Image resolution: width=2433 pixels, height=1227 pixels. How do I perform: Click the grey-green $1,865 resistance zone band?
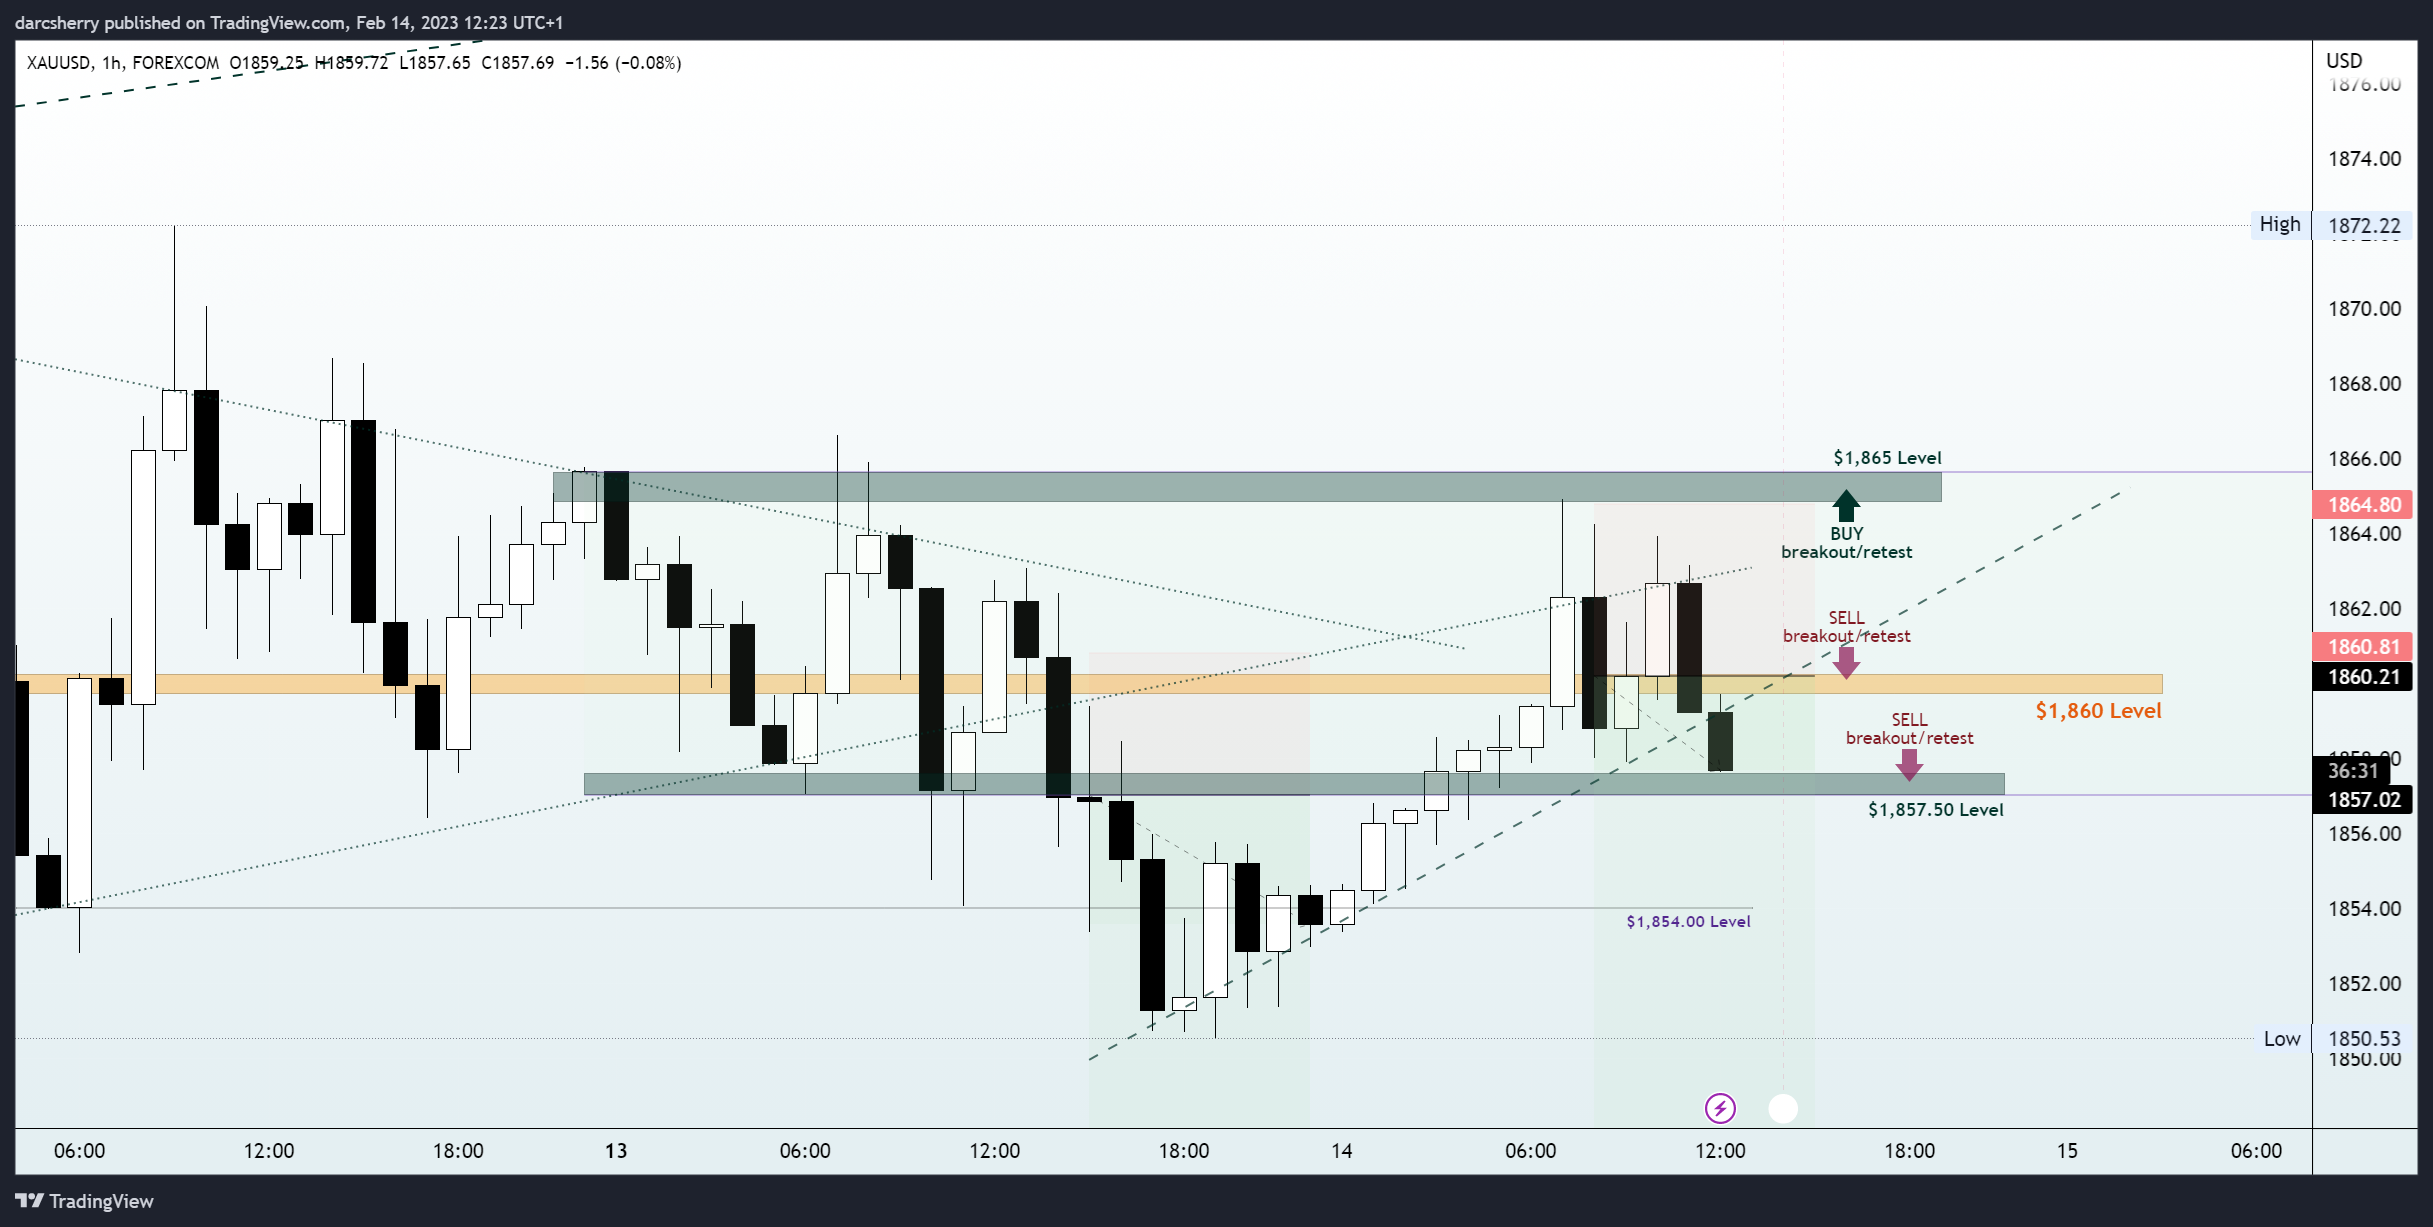[x=1247, y=487]
